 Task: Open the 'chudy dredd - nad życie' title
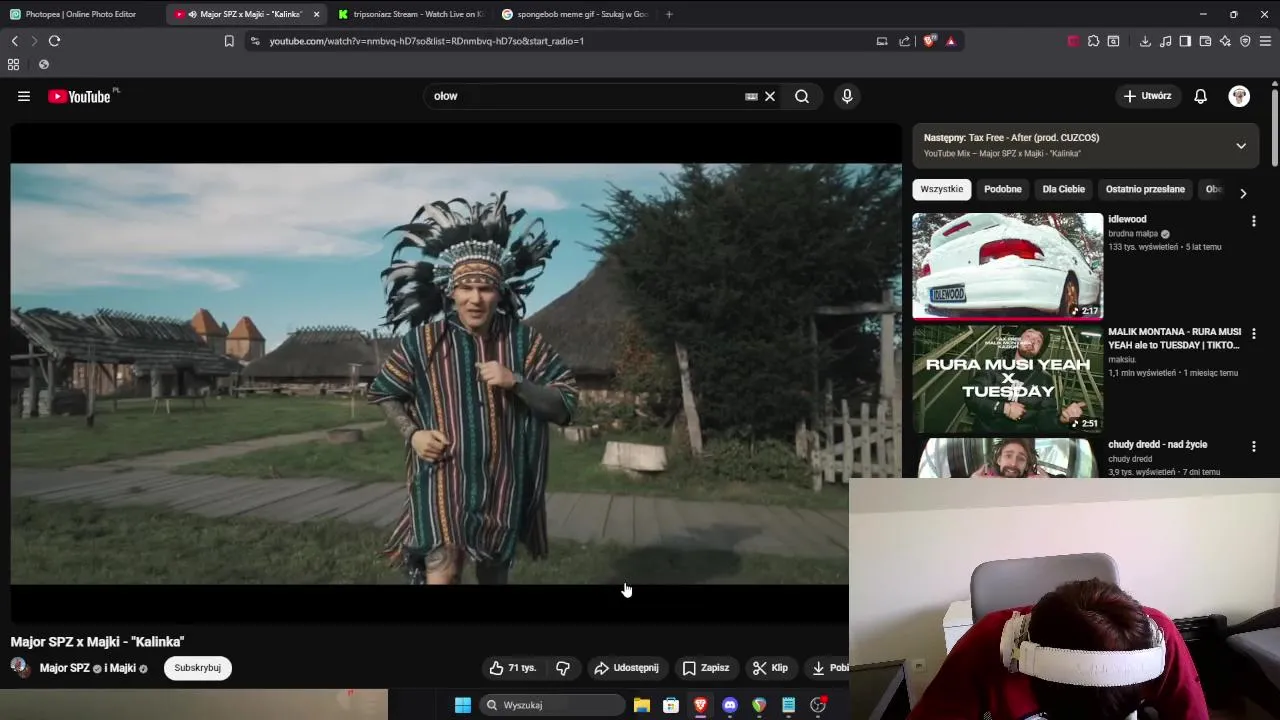click(1158, 444)
